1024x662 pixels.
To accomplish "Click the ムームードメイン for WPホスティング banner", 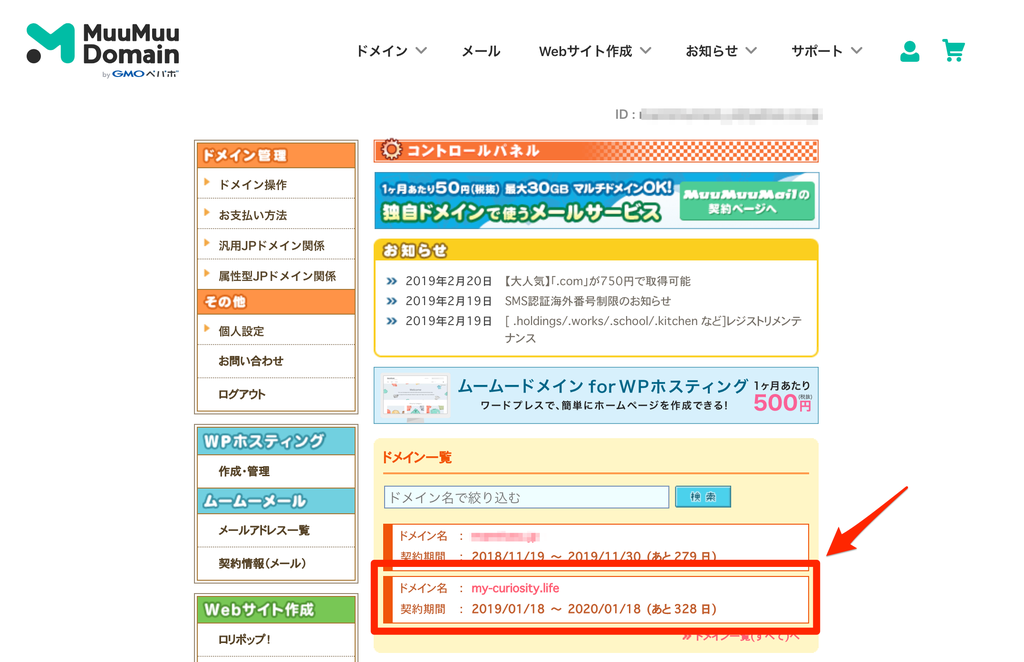I will click(596, 395).
